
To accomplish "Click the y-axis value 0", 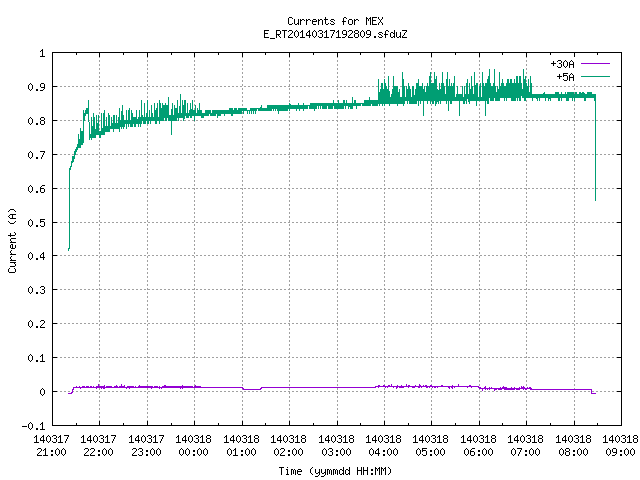I will click(42, 392).
